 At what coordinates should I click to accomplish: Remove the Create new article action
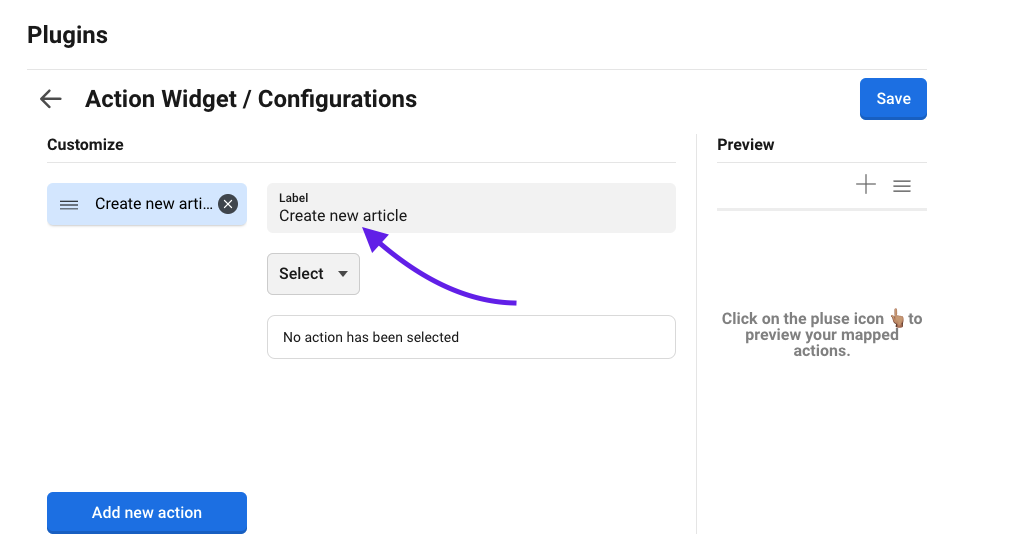pos(228,204)
